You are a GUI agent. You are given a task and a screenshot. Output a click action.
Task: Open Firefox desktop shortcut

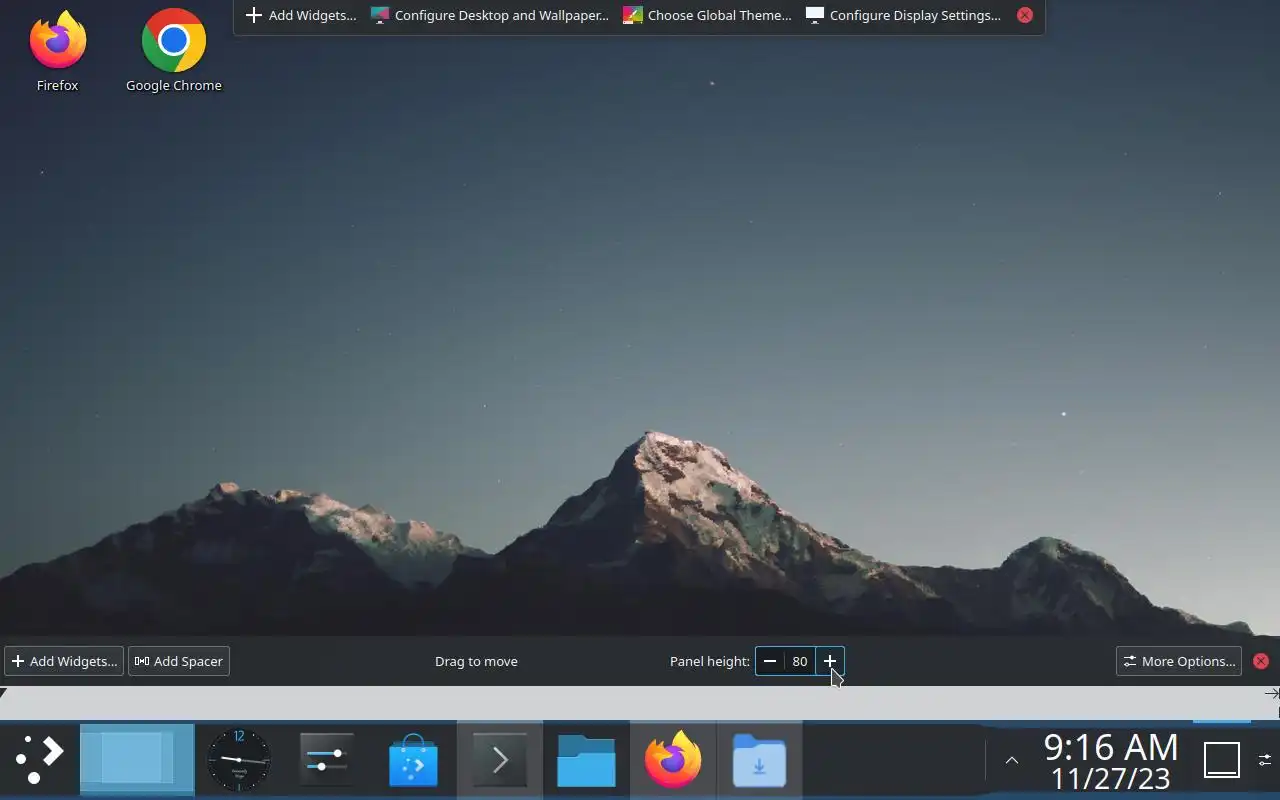point(57,52)
